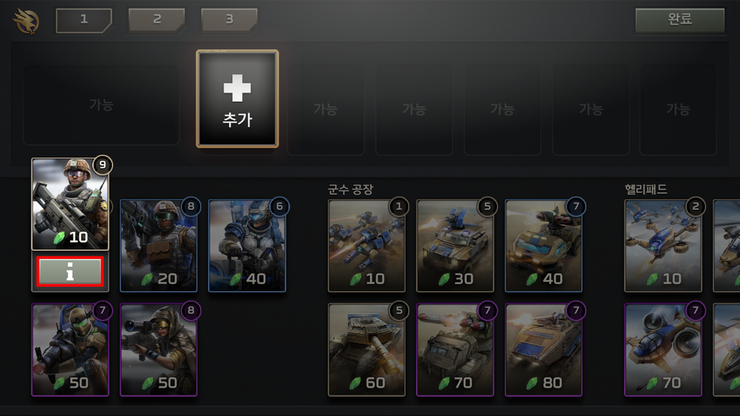Switch to deck tab 3
The width and height of the screenshot is (740, 416).
point(229,20)
